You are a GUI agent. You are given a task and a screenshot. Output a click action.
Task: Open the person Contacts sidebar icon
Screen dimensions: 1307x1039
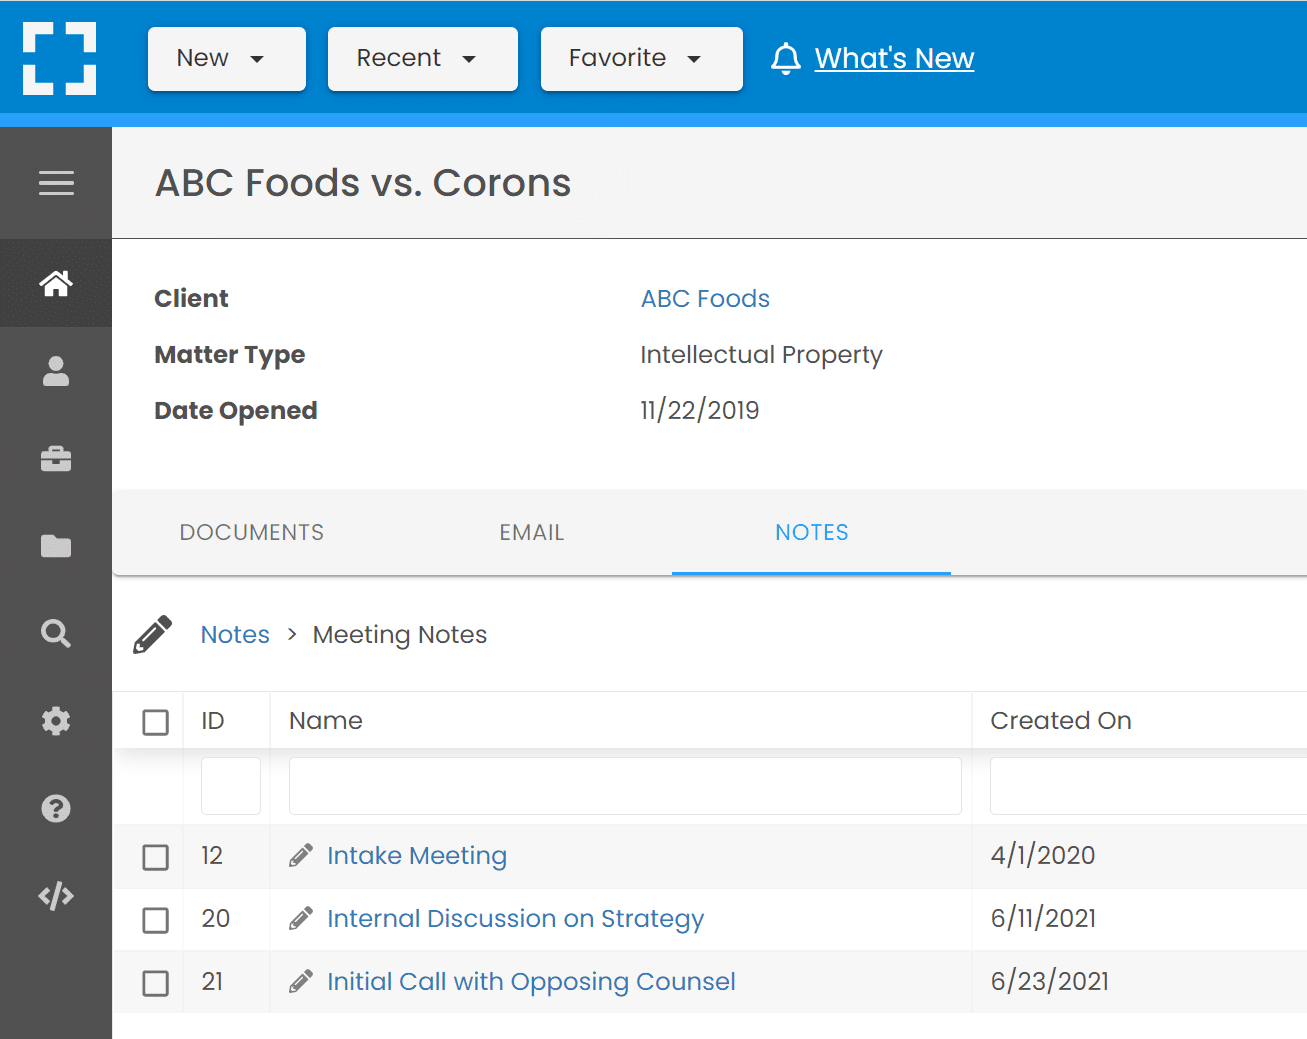pyautogui.click(x=56, y=371)
